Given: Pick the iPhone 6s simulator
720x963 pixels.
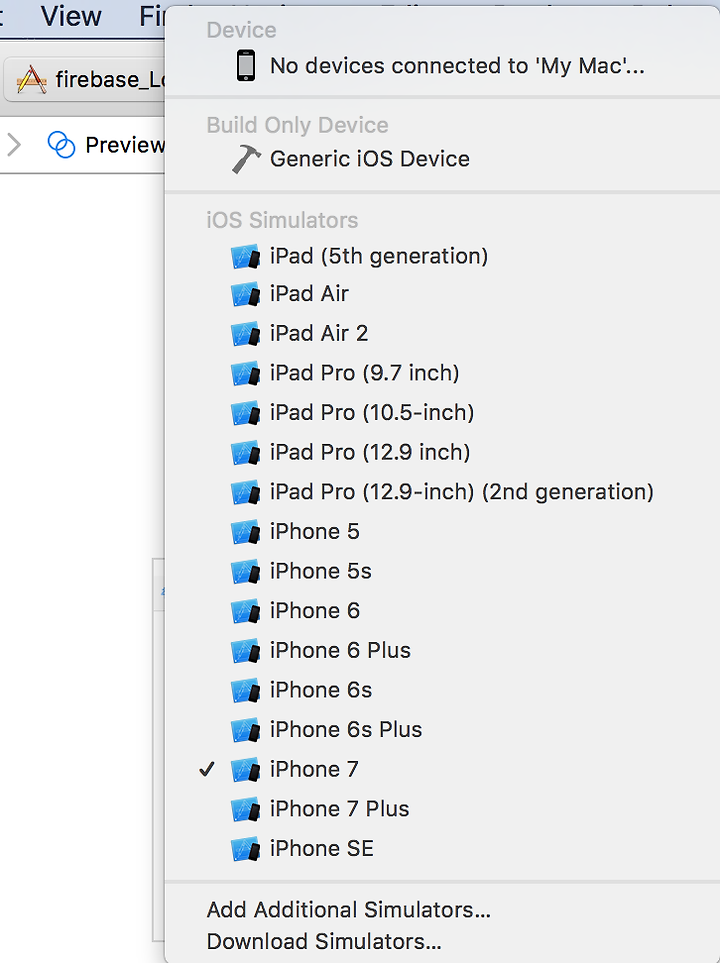Looking at the screenshot, I should (x=442, y=690).
